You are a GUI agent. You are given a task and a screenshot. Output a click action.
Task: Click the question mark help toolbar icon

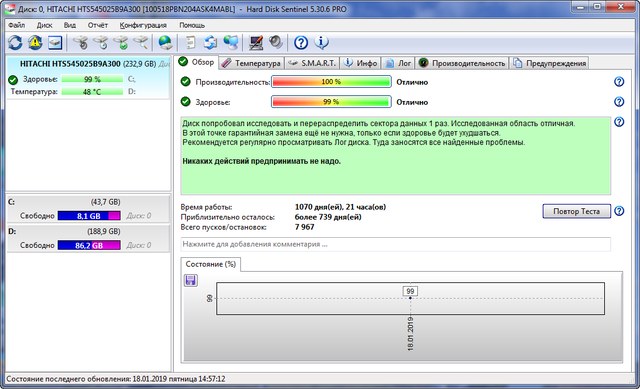301,42
